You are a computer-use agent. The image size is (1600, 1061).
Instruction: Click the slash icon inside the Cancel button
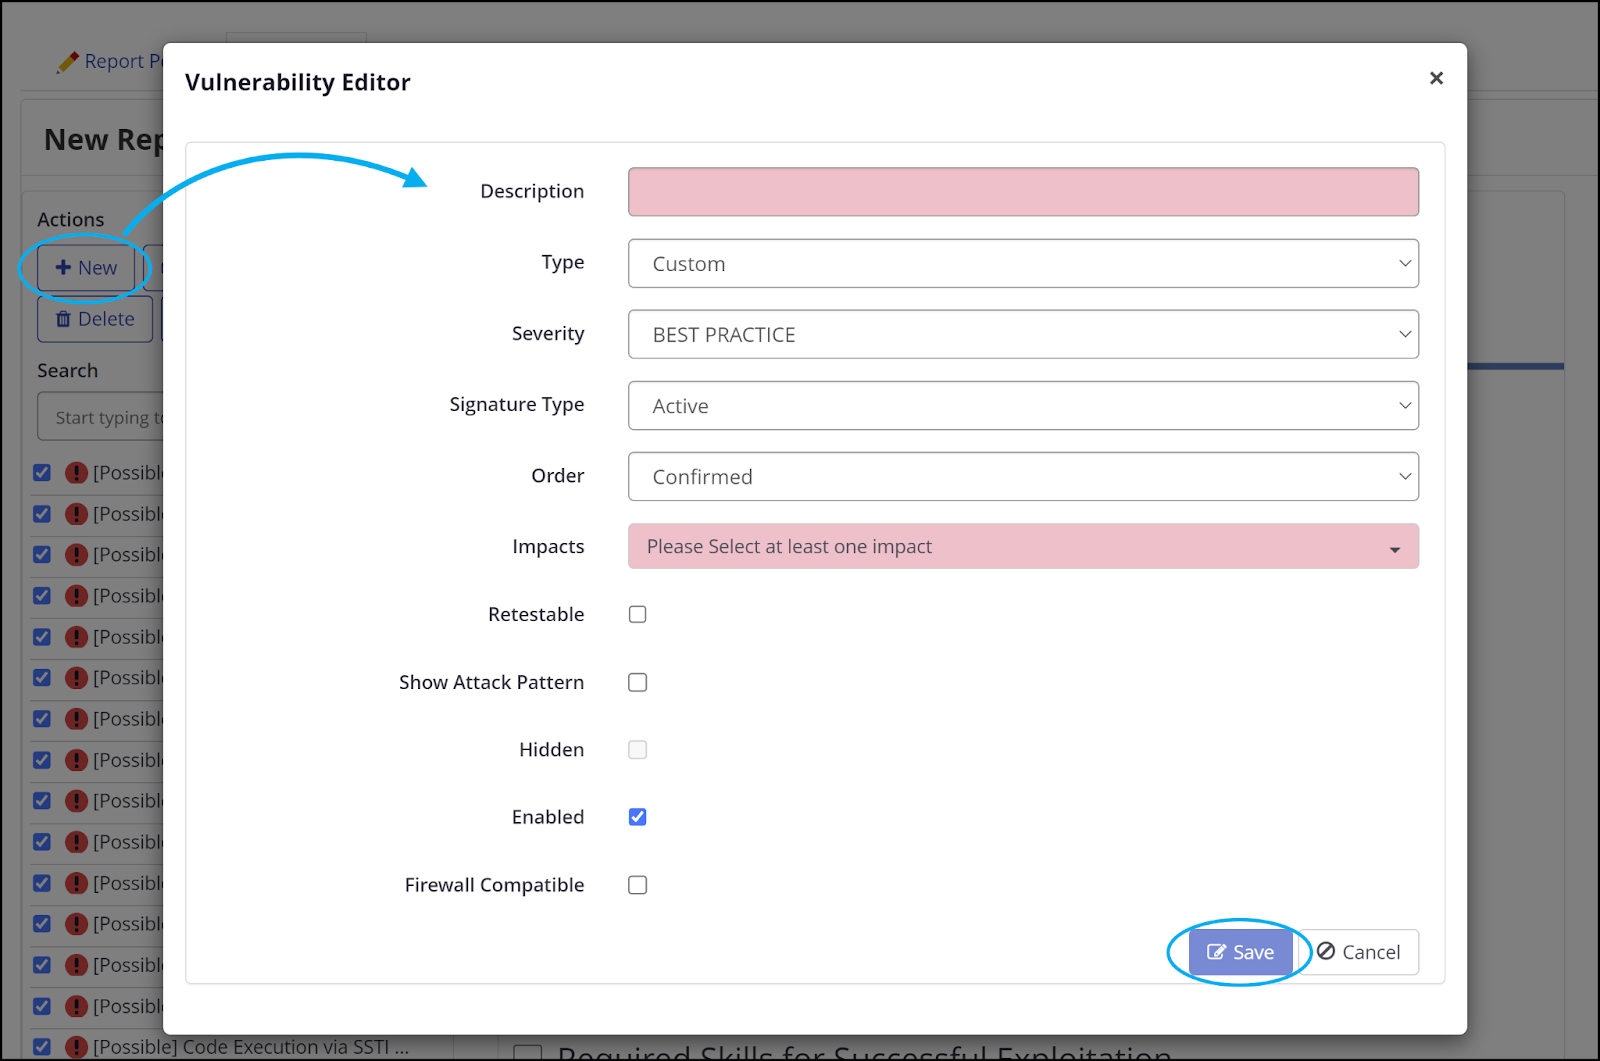[x=1327, y=951]
